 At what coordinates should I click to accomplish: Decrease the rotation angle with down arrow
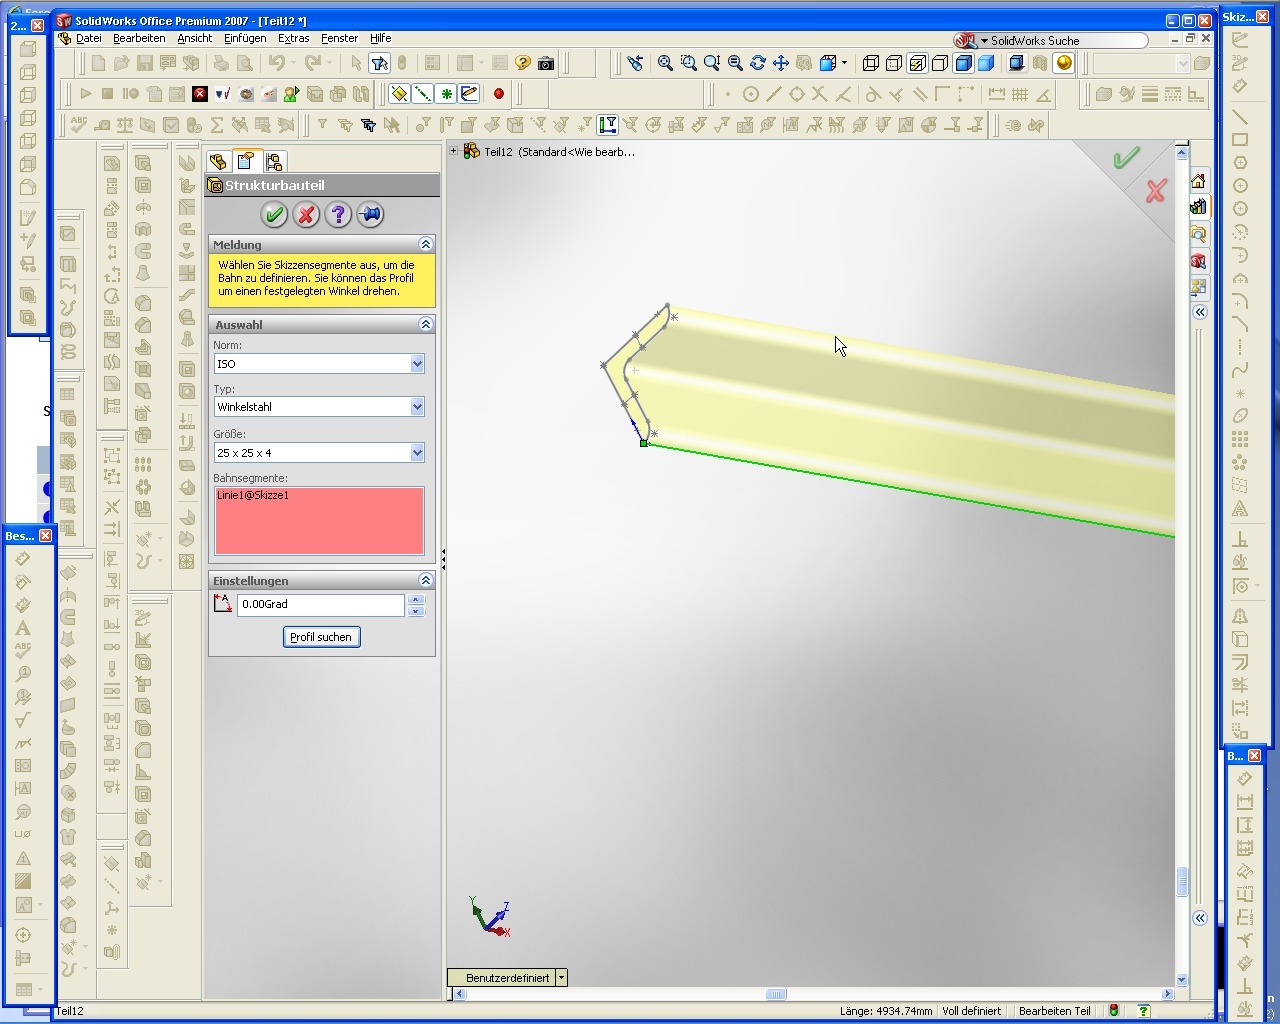(416, 610)
